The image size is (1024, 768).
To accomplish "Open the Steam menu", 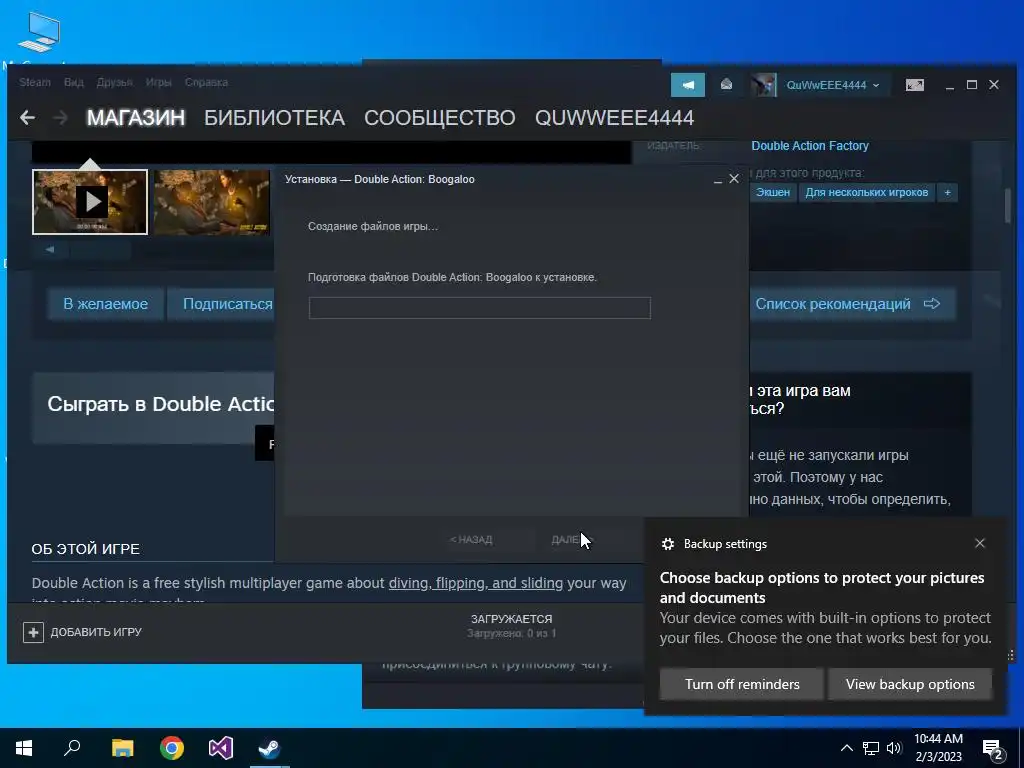I will [35, 82].
